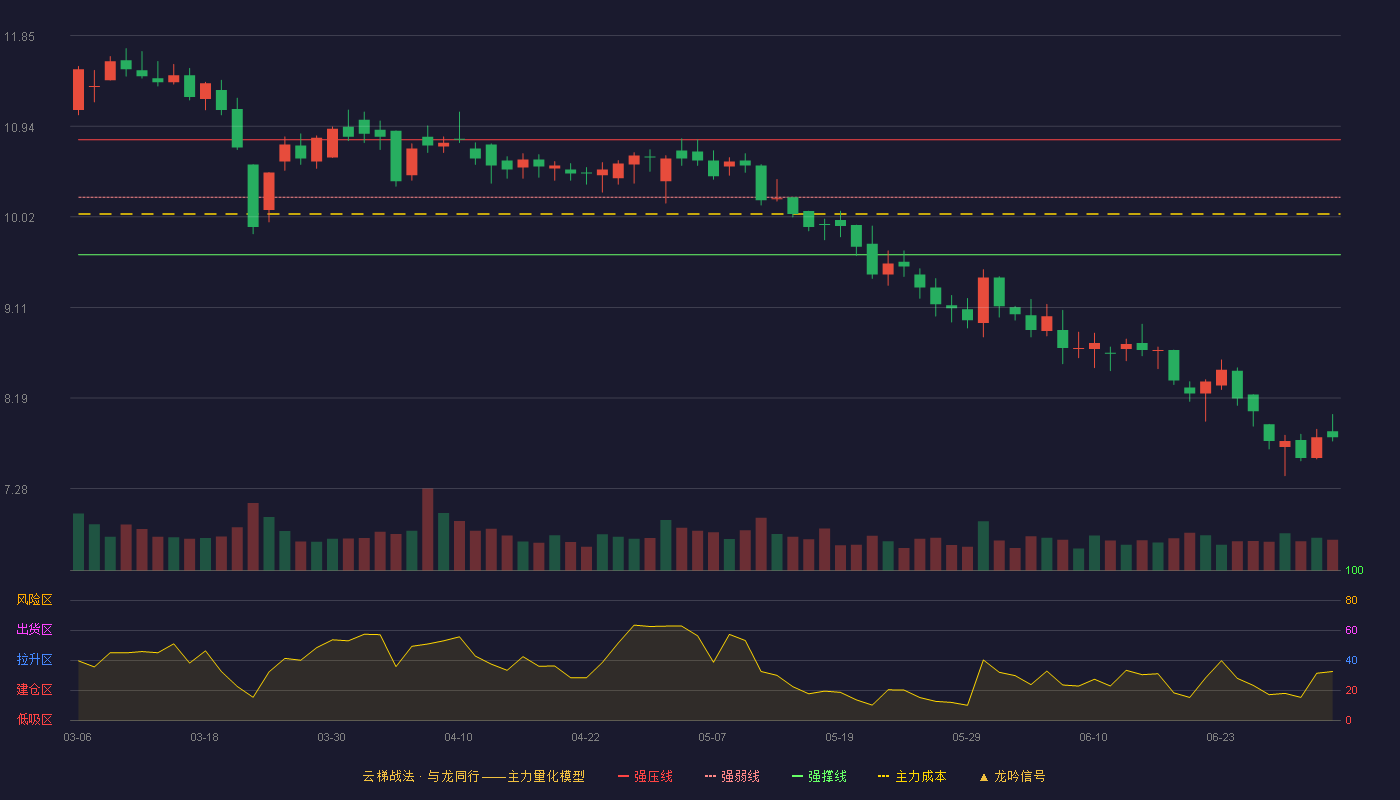
Task: Click the chart title 云梯战法 · 与龙同行
Action: [x=422, y=776]
